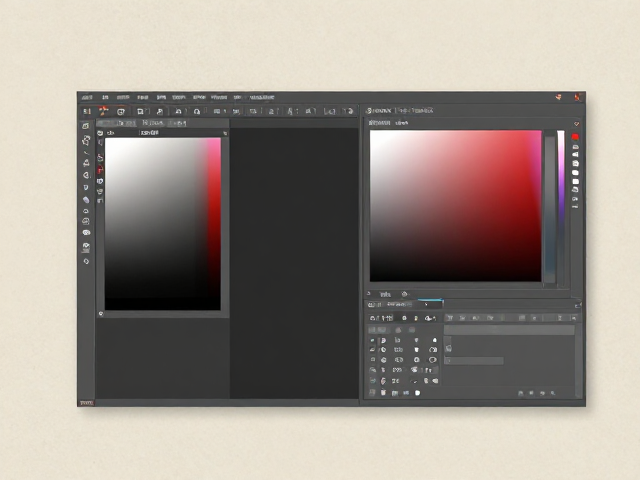Image resolution: width=640 pixels, height=480 pixels.
Task: Select the red icon in the left panel's tool column
Action: [100, 170]
